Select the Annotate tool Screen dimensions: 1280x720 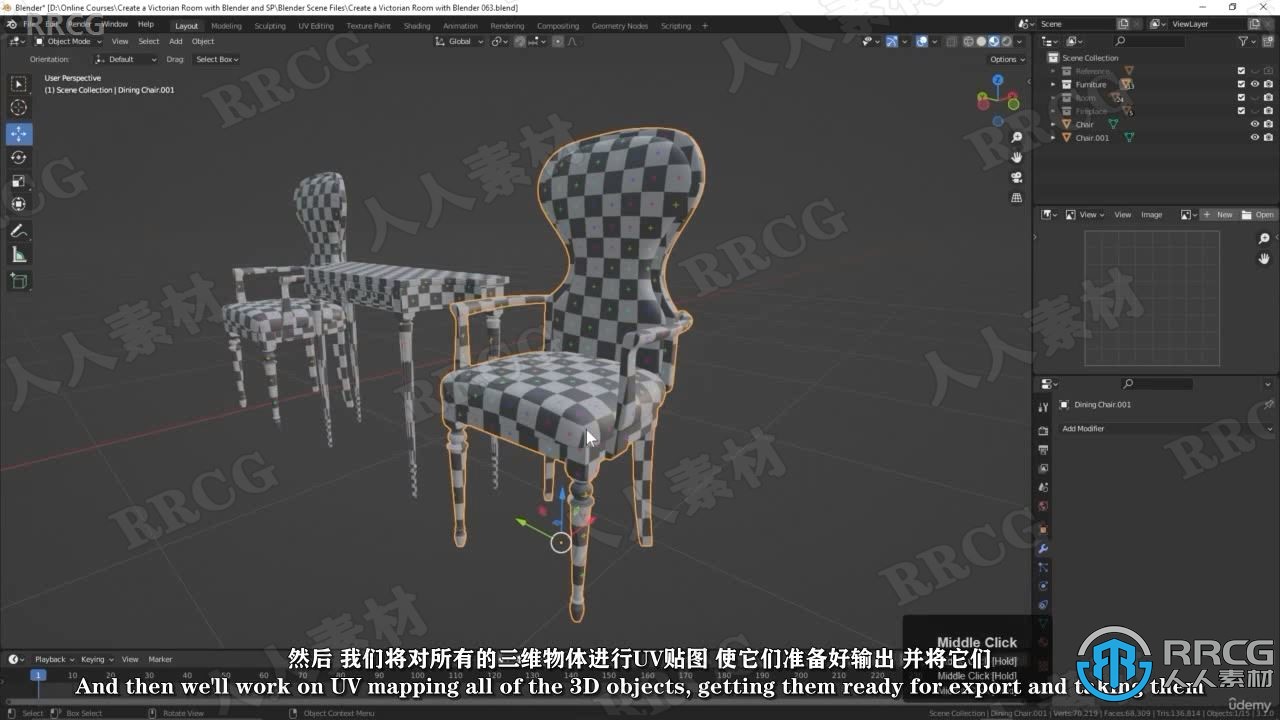(19, 231)
